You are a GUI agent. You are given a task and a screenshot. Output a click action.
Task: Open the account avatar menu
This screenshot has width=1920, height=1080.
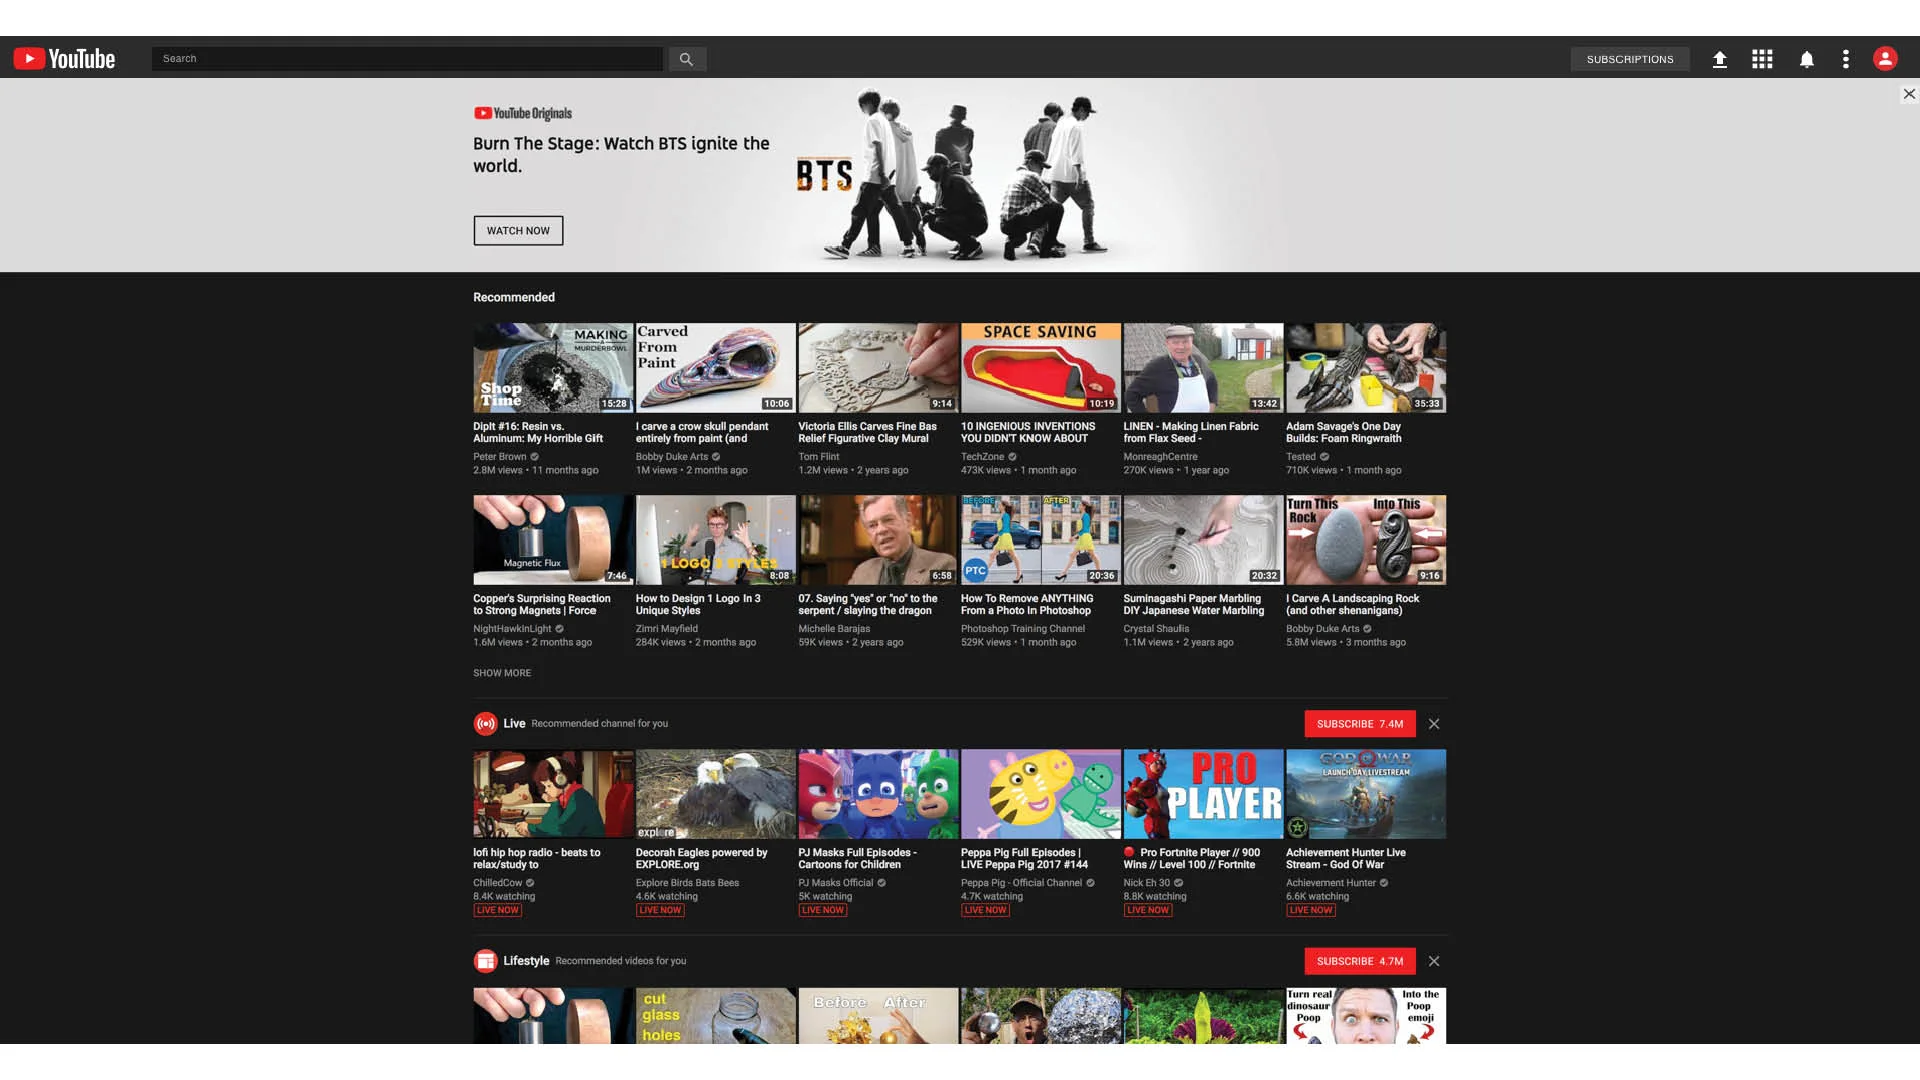(x=1885, y=59)
